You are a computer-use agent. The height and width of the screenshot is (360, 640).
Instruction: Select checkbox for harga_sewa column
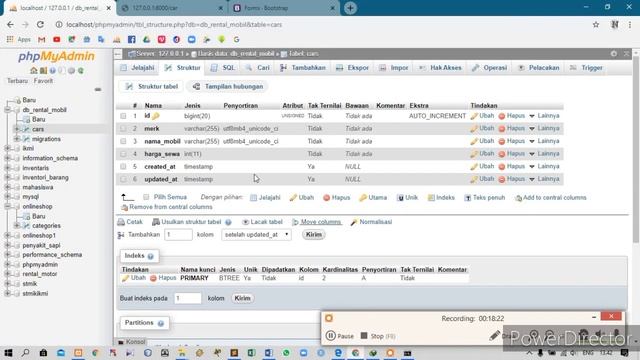(x=123, y=154)
